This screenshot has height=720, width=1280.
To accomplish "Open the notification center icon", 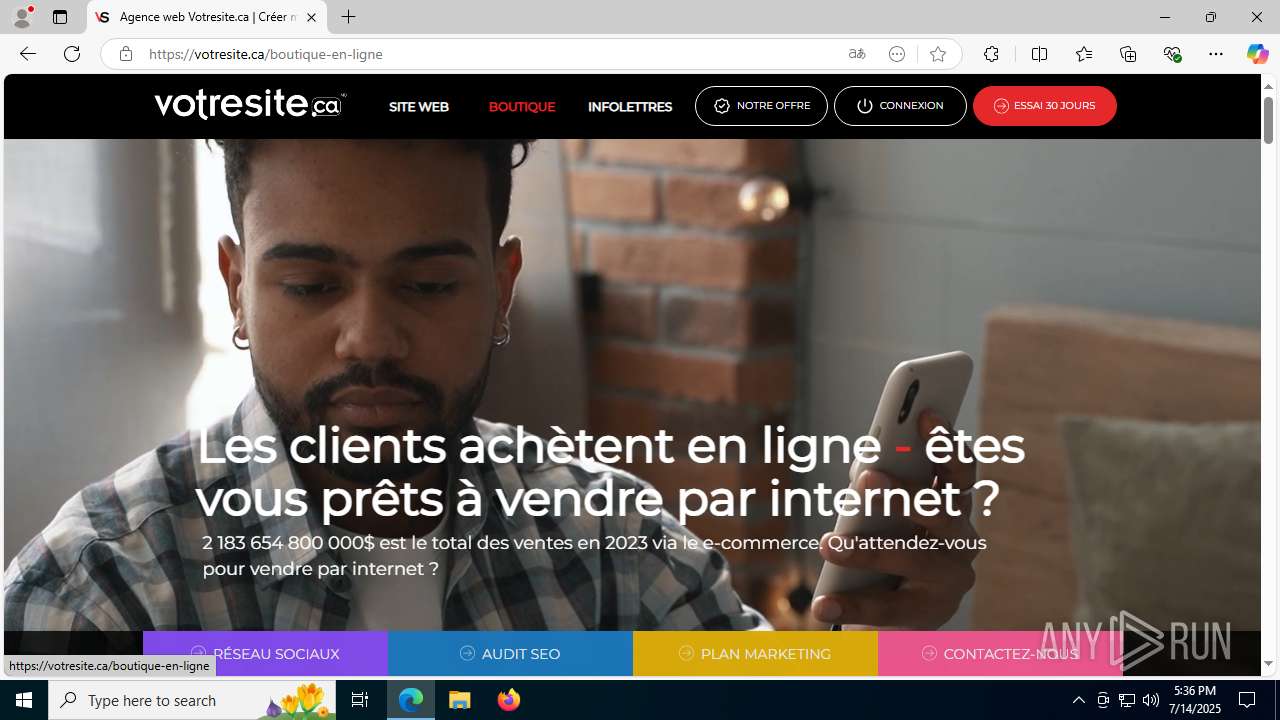I will [1247, 700].
